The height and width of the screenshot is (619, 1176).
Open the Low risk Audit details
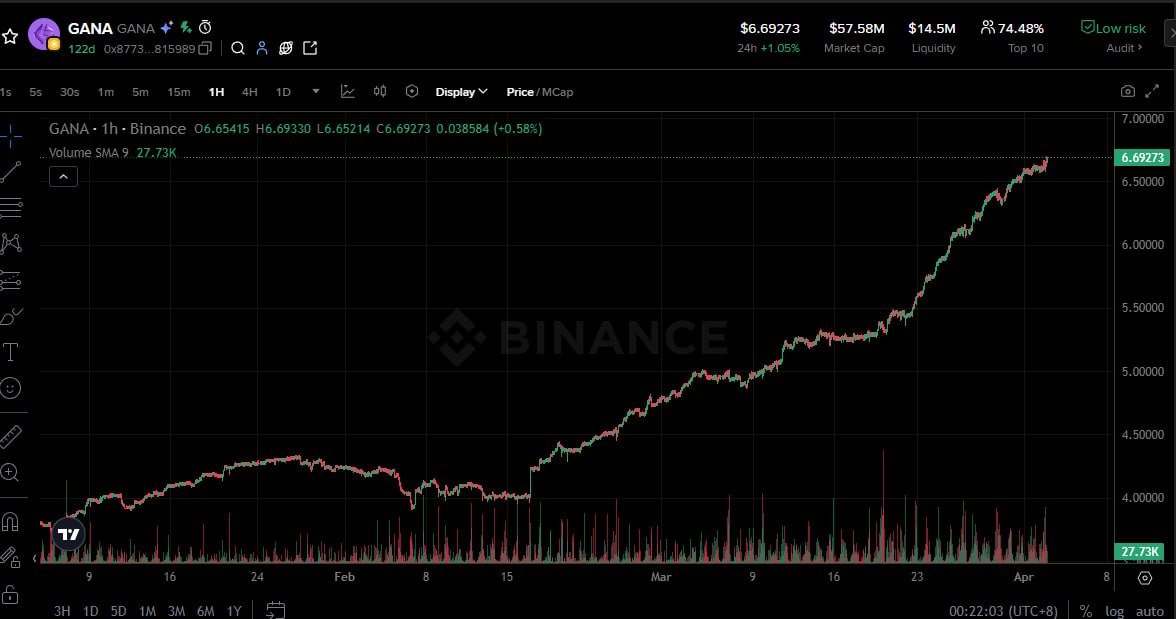1114,37
